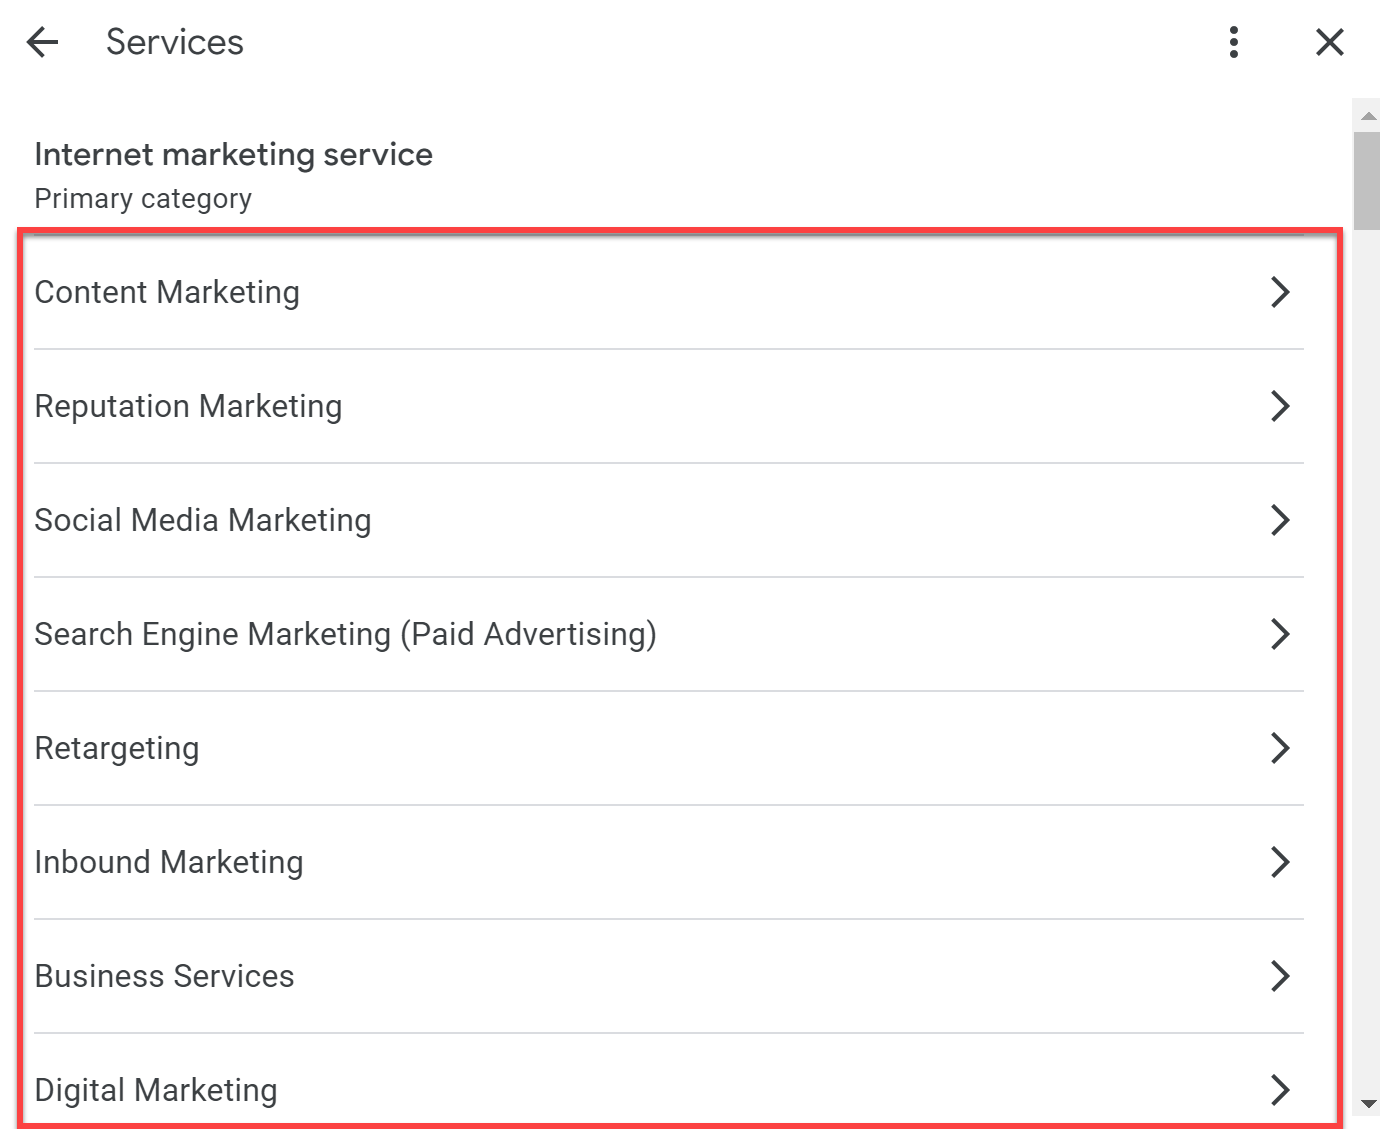Viewport: 1380px width, 1129px height.
Task: Click the scrollbar down arrow
Action: pos(1367,1105)
